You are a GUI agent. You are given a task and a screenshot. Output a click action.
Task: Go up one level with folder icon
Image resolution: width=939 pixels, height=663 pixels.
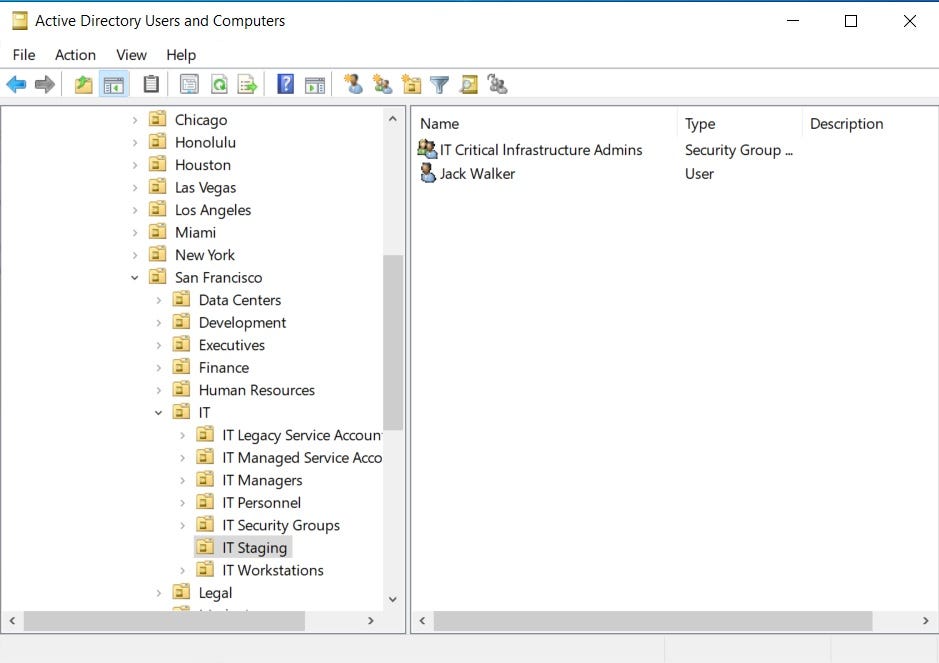point(83,84)
